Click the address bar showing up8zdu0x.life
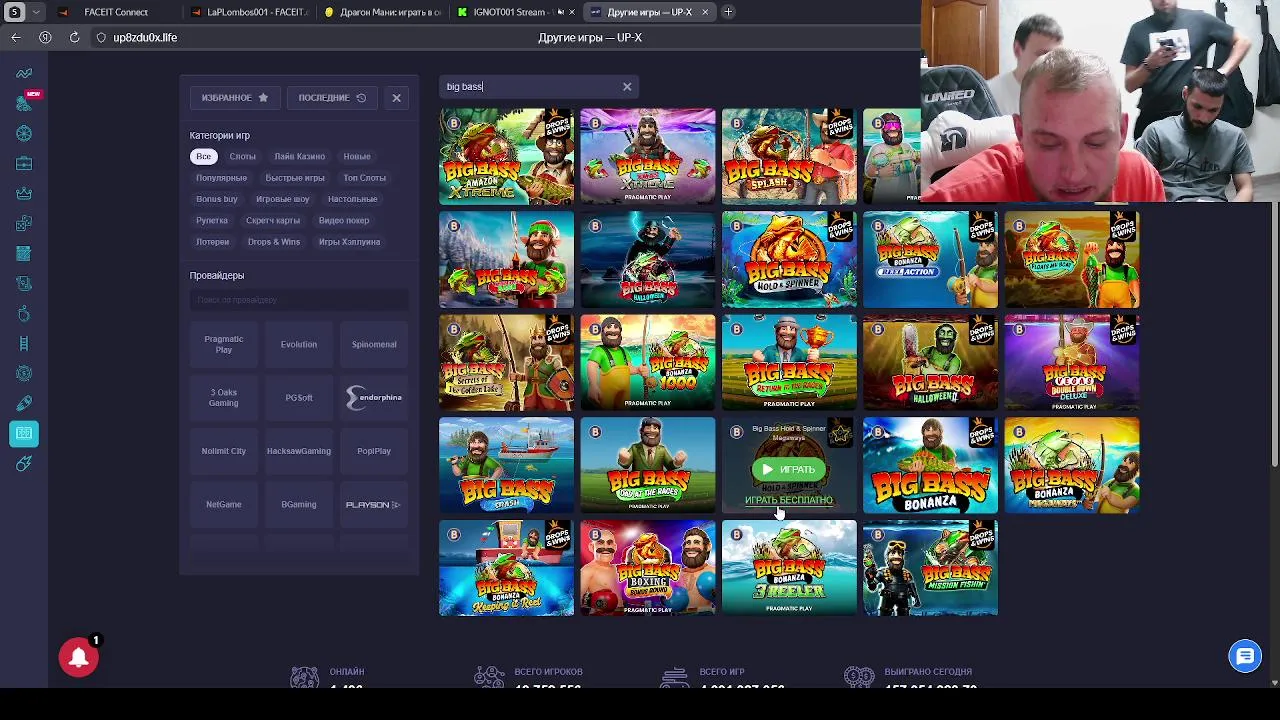Image resolution: width=1280 pixels, height=720 pixels. 145,37
